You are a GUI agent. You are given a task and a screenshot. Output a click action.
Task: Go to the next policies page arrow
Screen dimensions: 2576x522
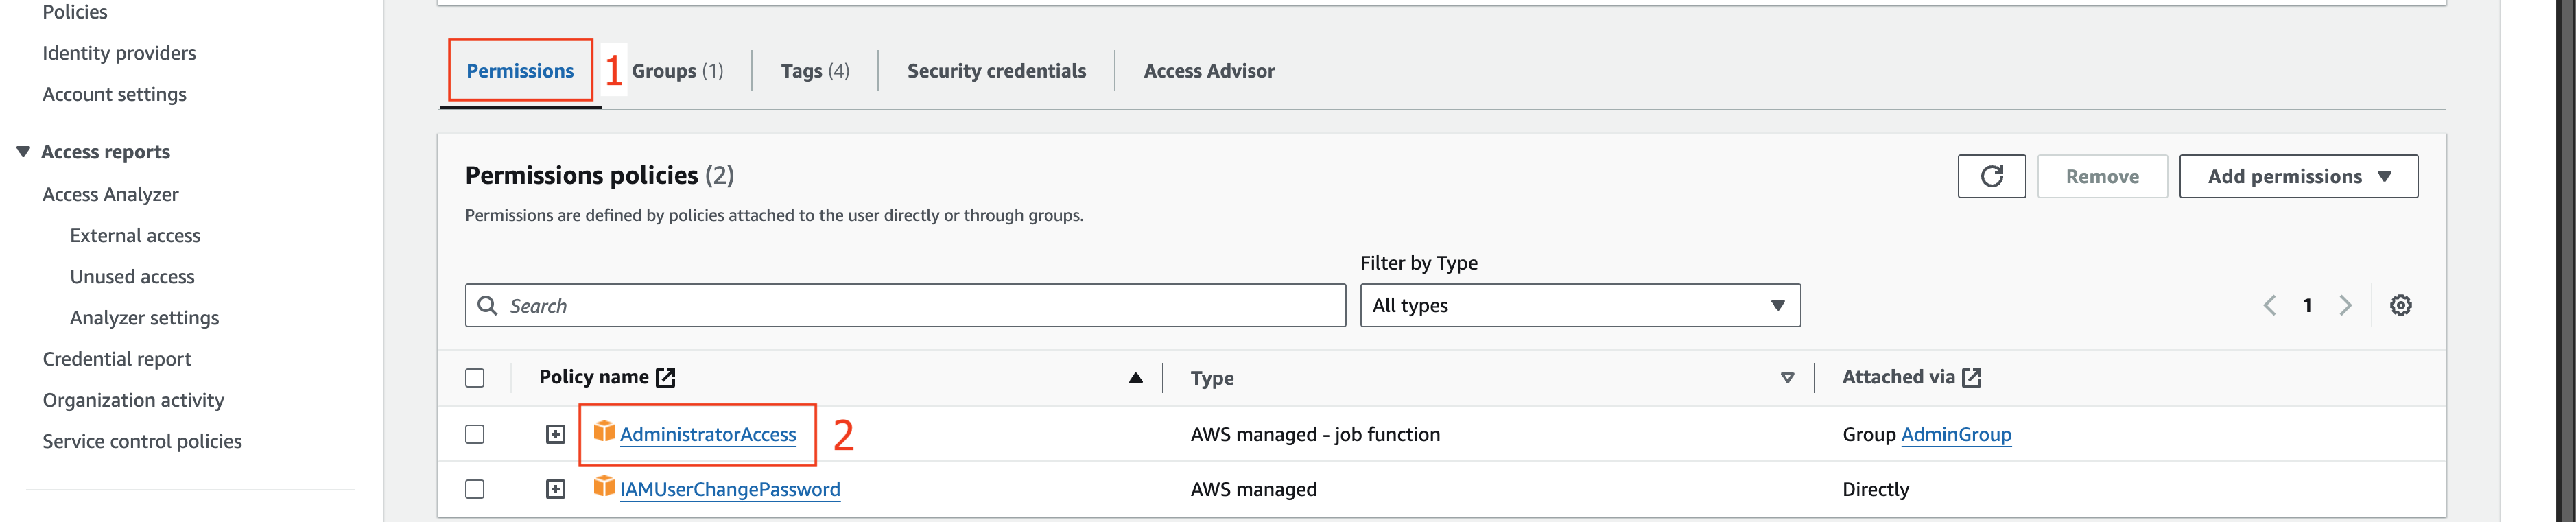point(2345,305)
